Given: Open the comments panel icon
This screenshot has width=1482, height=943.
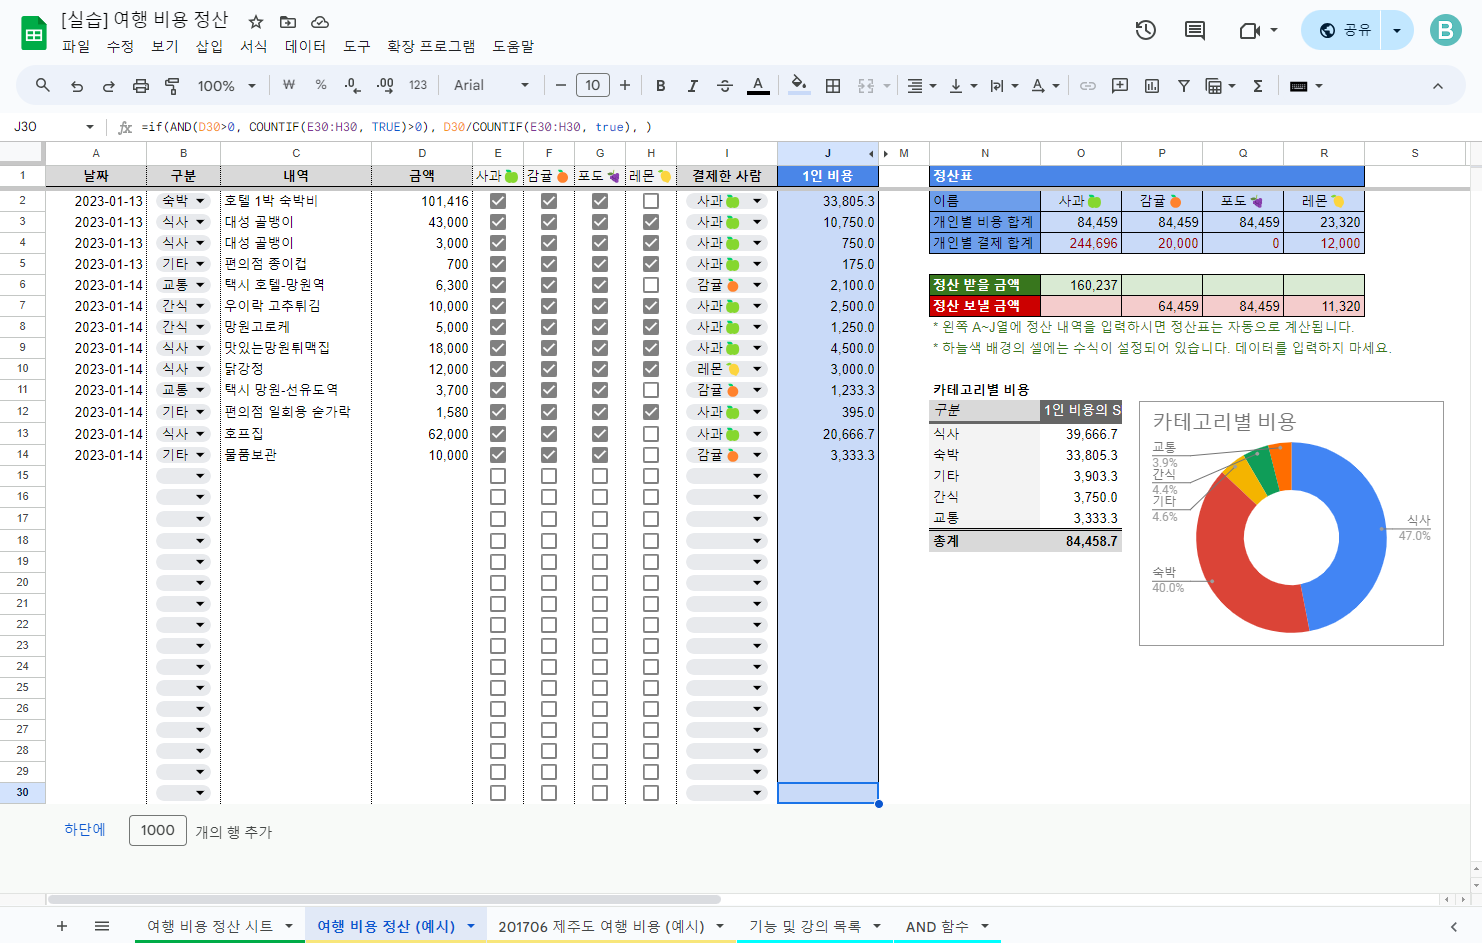Looking at the screenshot, I should 1195,30.
